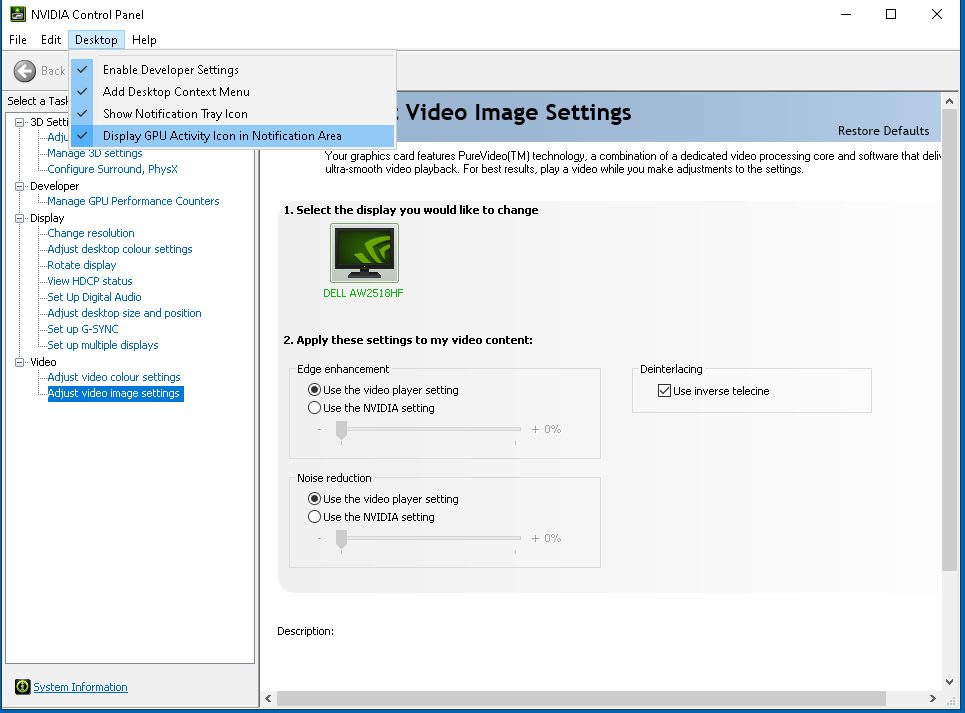Image resolution: width=965 pixels, height=713 pixels.
Task: Collapse the 3D Settings tree node
Action: 20,122
